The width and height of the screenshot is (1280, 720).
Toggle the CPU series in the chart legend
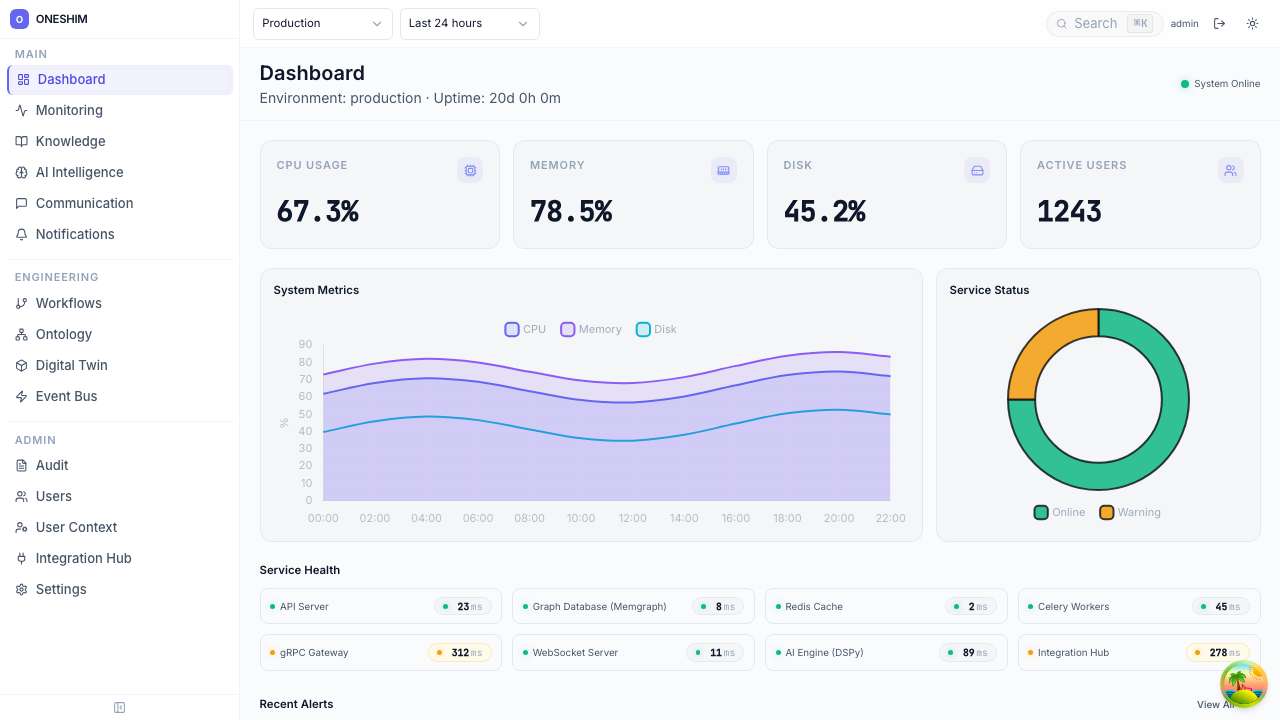512,329
